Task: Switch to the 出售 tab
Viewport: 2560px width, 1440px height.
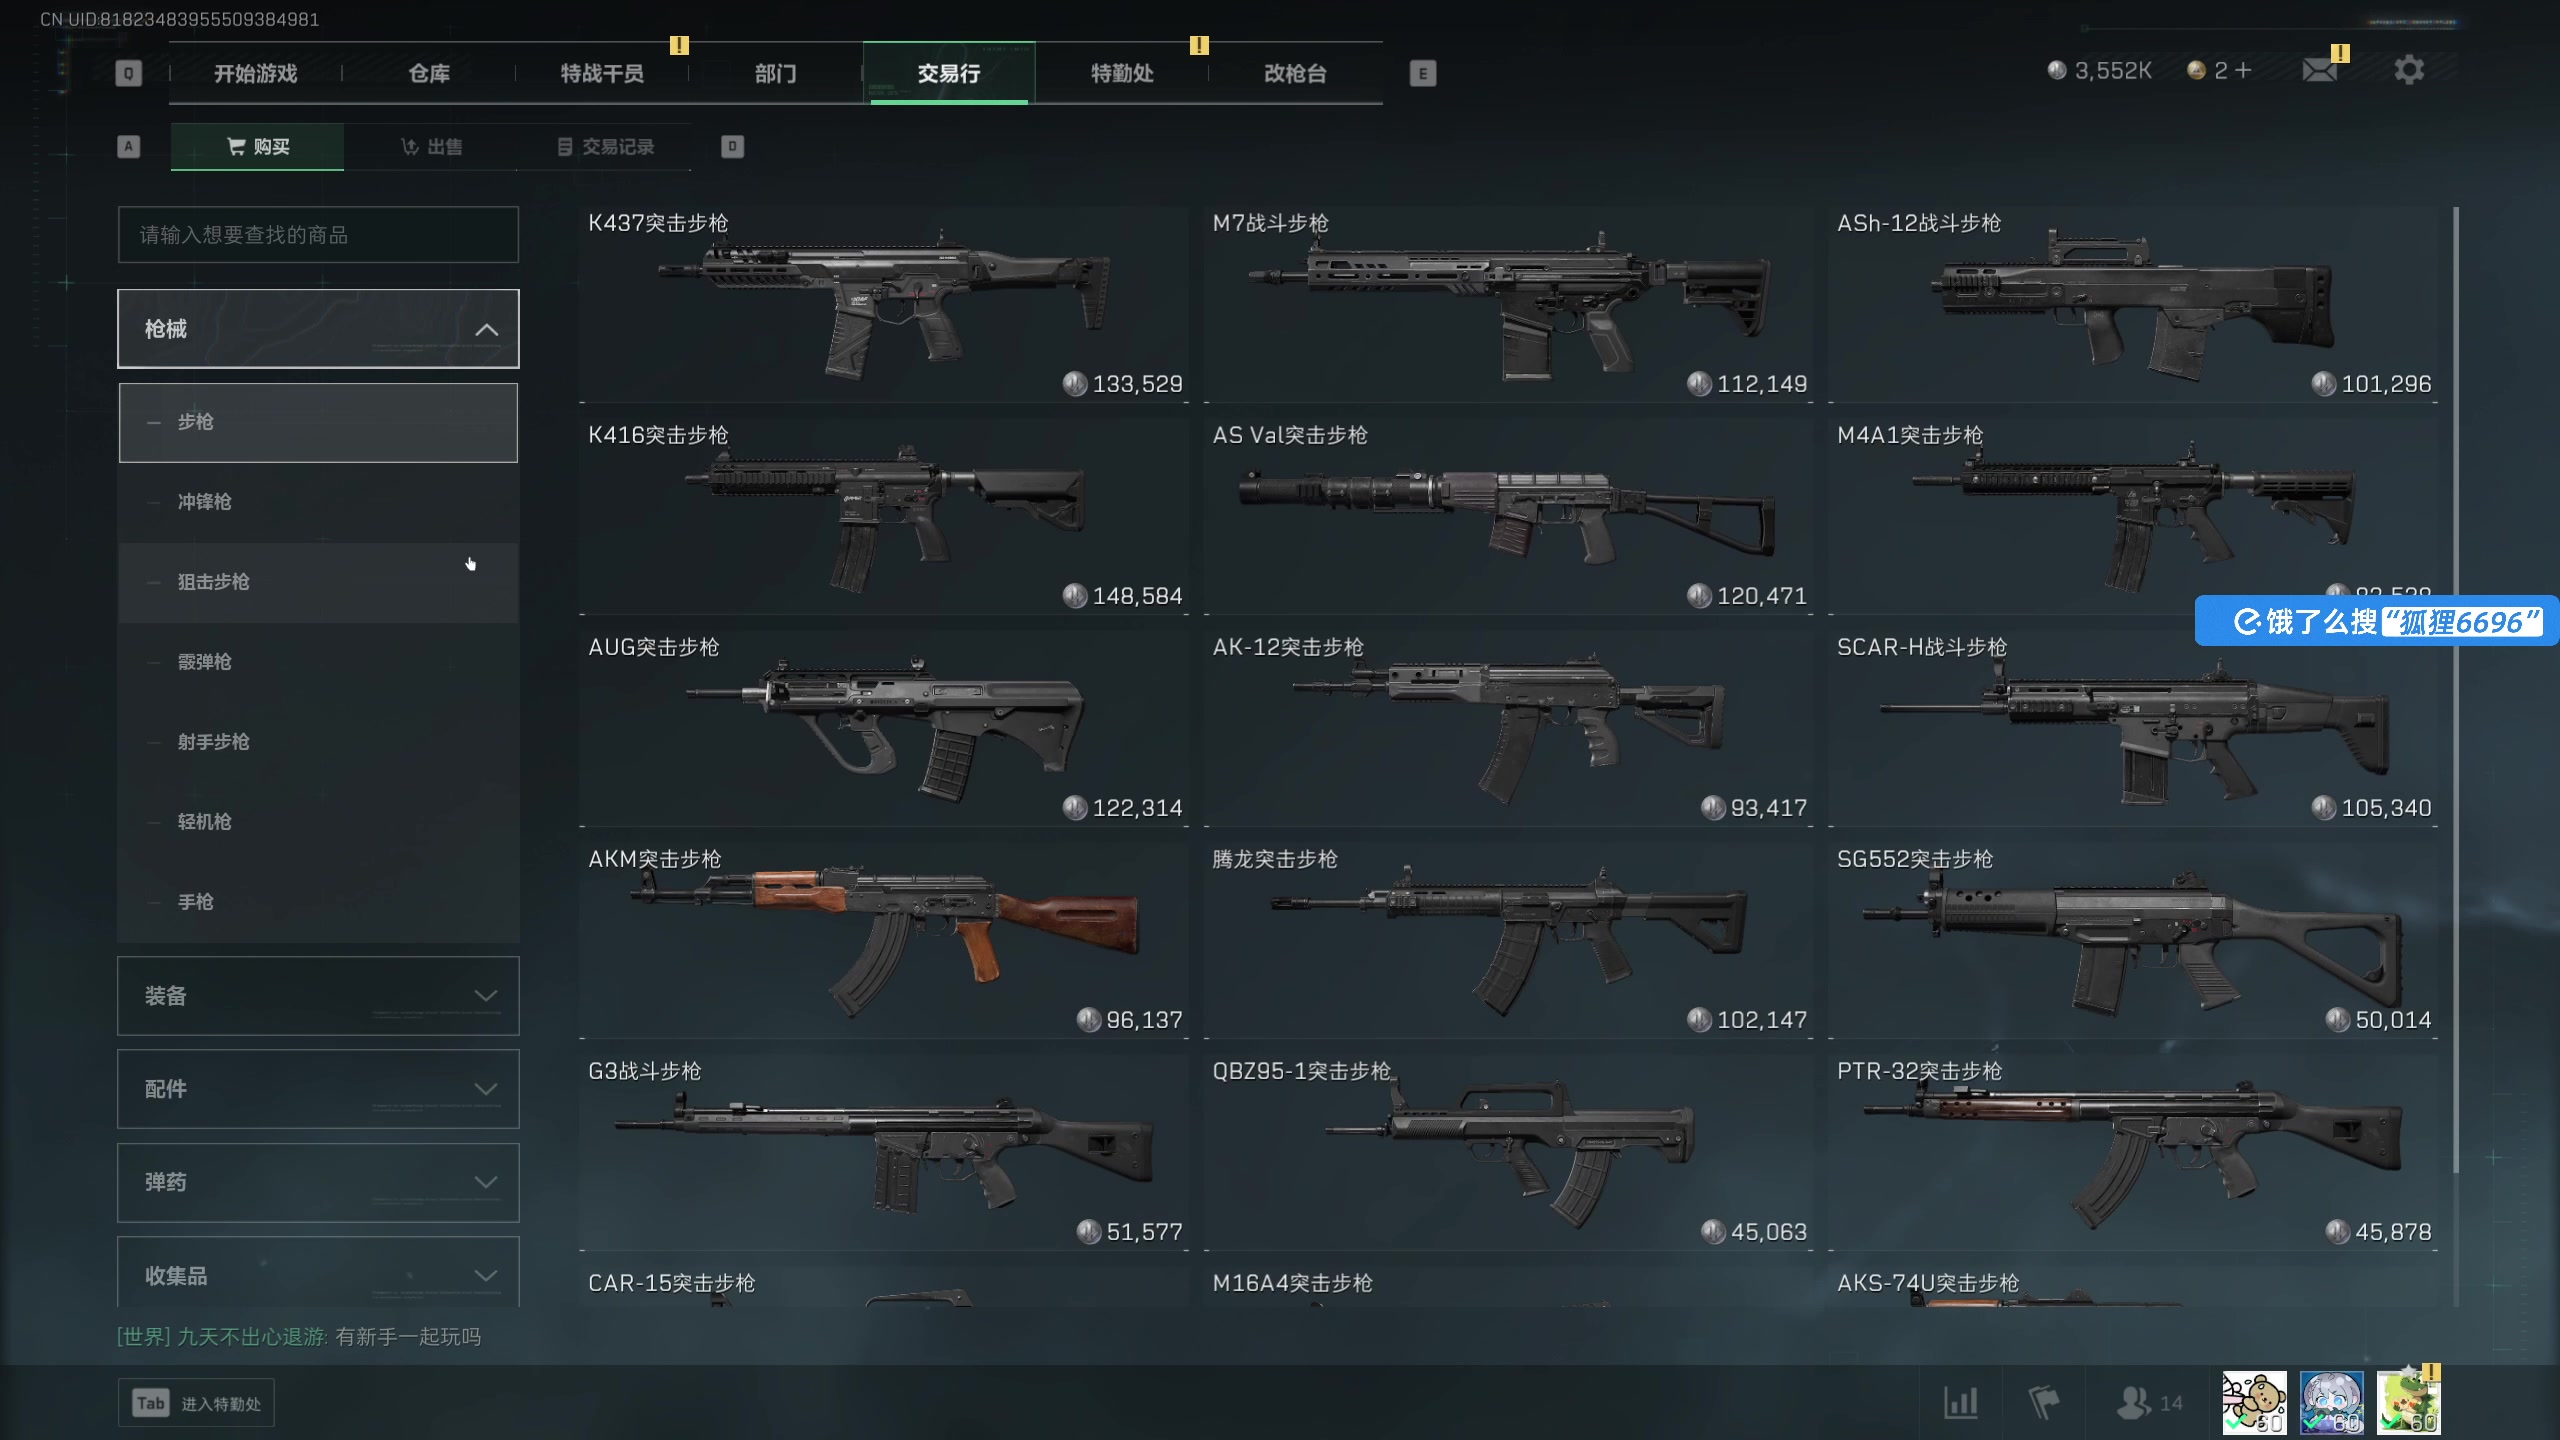Action: pos(431,147)
